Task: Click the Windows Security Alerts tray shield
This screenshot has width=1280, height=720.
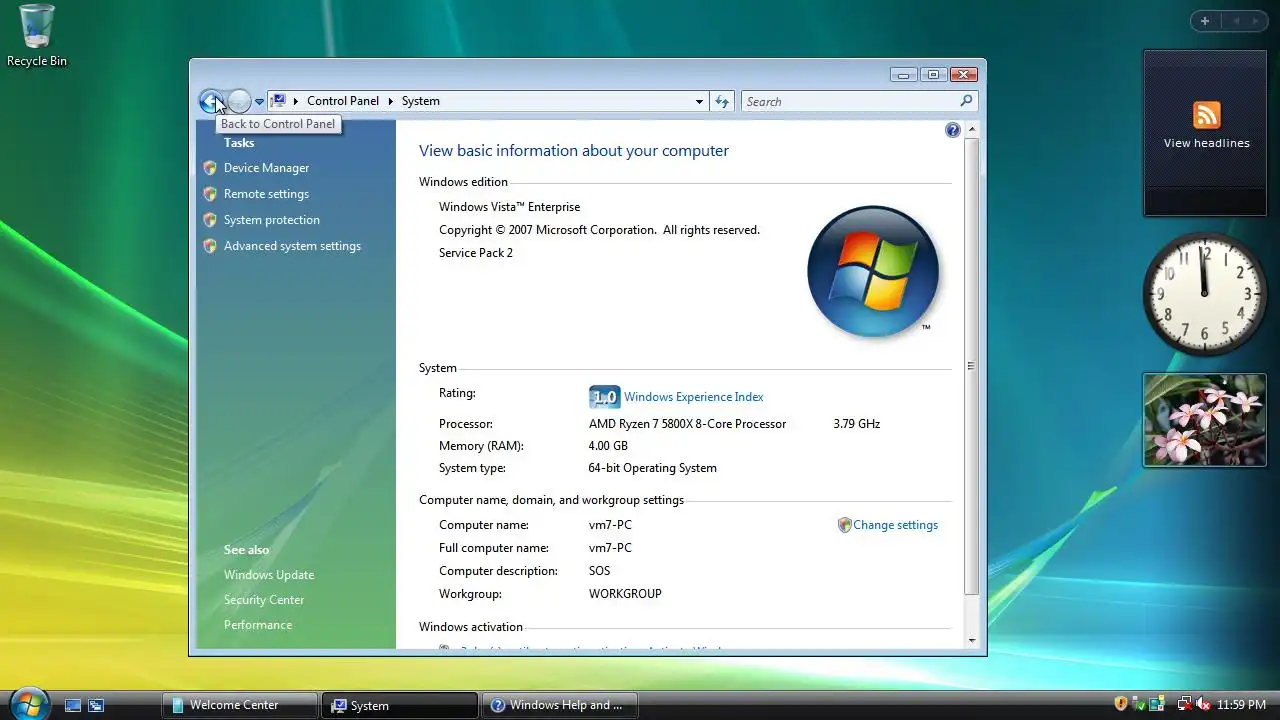Action: [1121, 704]
